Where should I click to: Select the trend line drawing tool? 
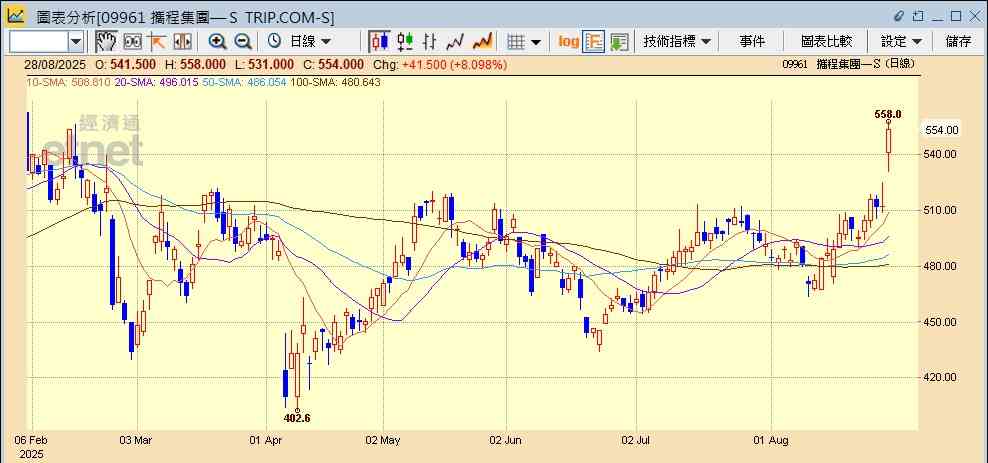pyautogui.click(x=157, y=42)
